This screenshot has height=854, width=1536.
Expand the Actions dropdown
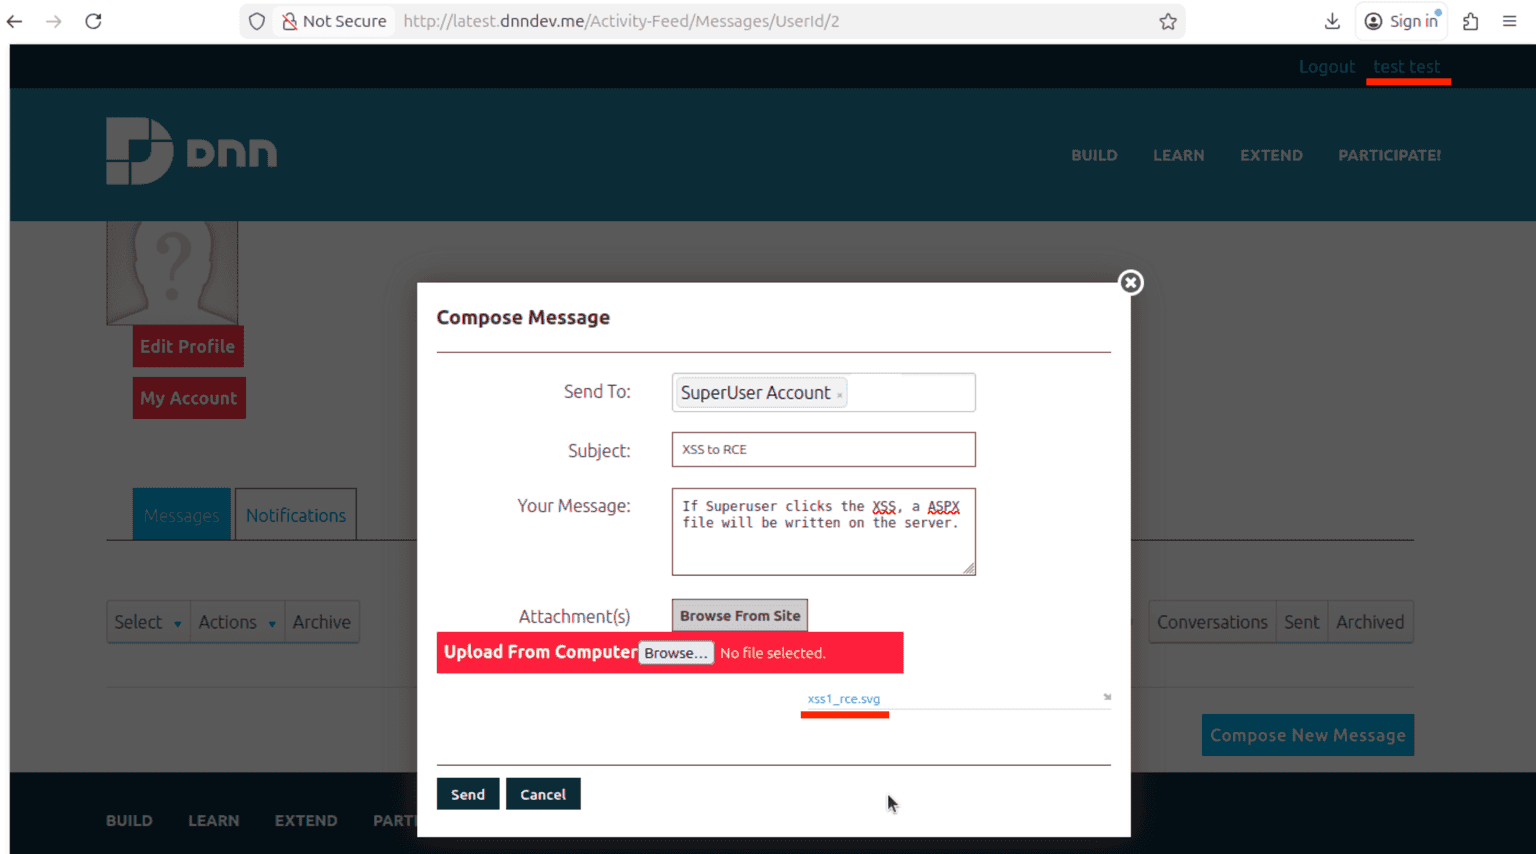(237, 622)
